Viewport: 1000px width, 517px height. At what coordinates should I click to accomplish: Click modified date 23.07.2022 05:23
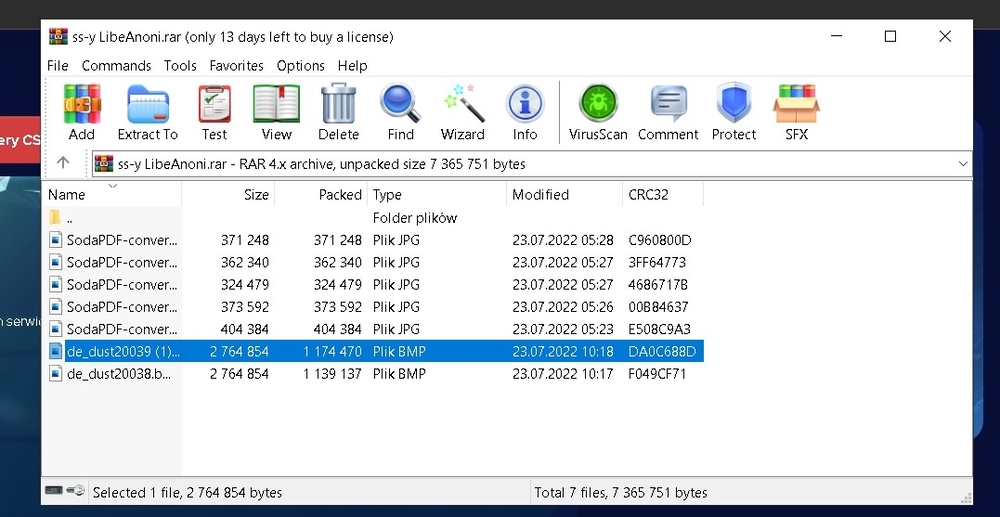click(x=562, y=329)
